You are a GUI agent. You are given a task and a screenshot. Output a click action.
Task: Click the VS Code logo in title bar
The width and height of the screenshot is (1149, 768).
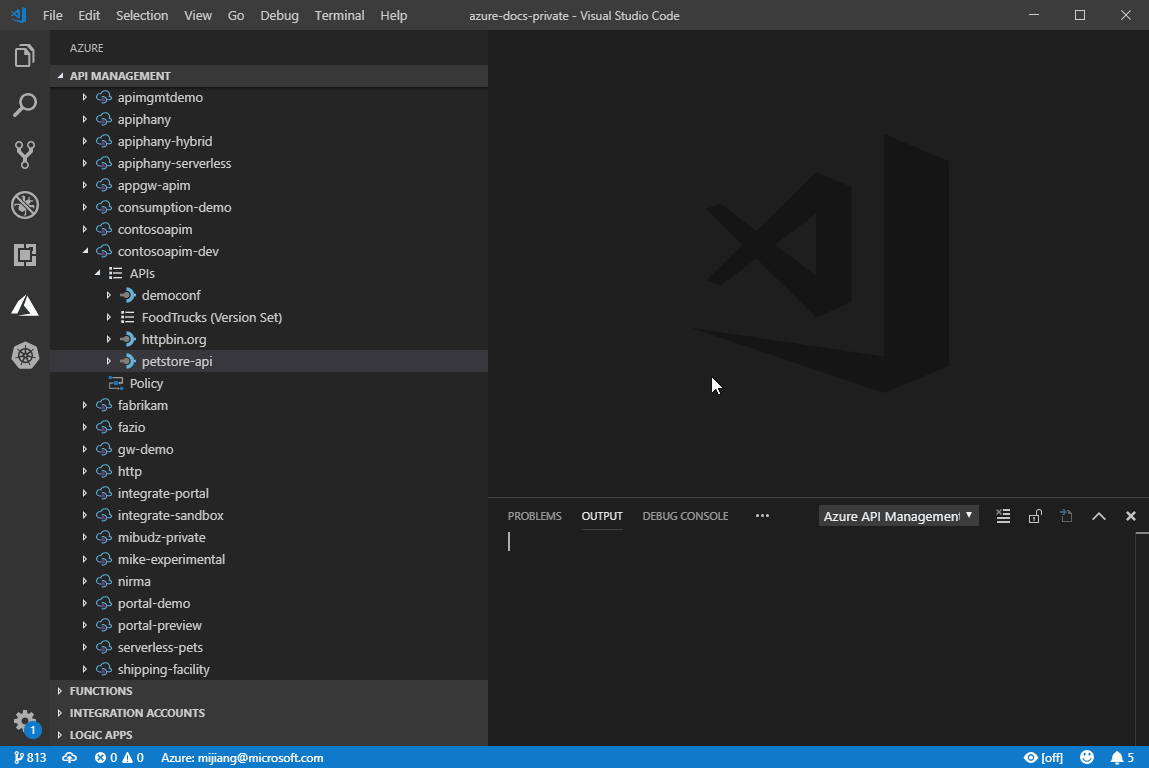[x=19, y=15]
